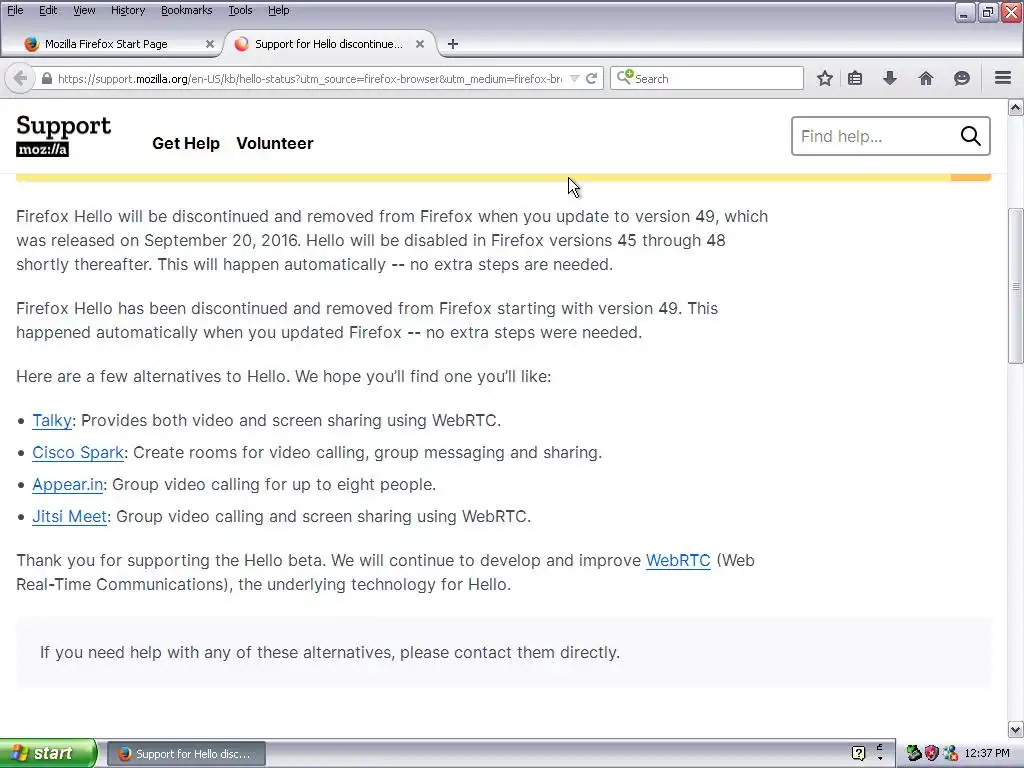This screenshot has width=1024, height=768.
Task: Click the Hello chat bubble icon
Action: click(x=961, y=78)
